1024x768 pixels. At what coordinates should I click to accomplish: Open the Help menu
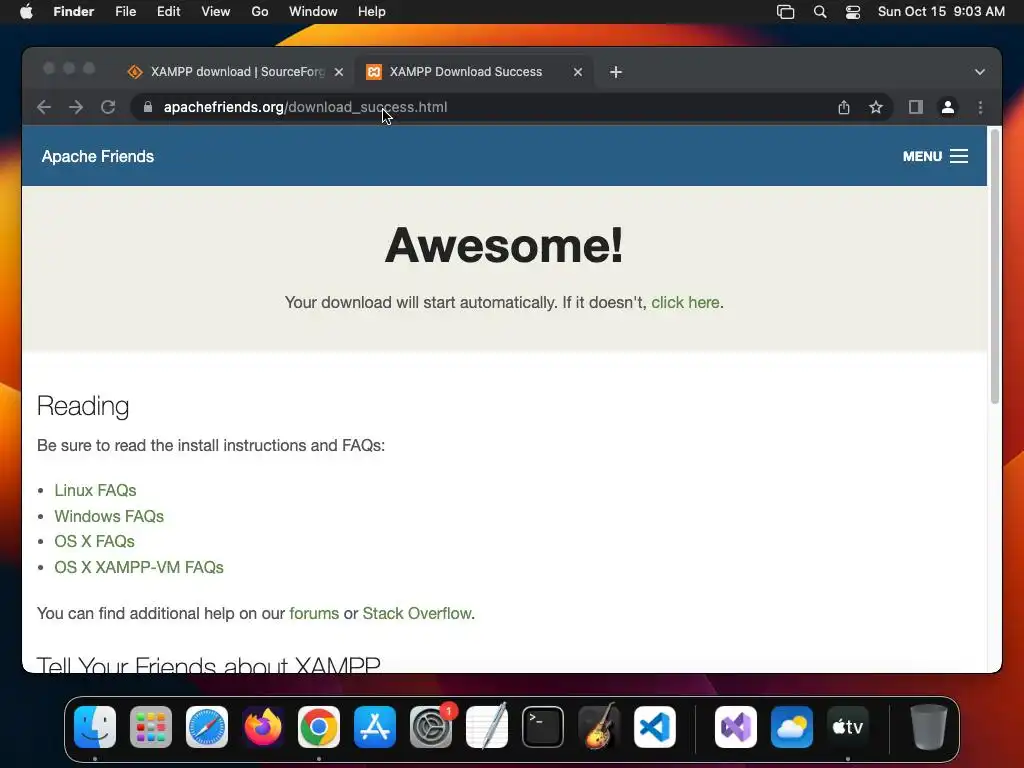point(372,12)
